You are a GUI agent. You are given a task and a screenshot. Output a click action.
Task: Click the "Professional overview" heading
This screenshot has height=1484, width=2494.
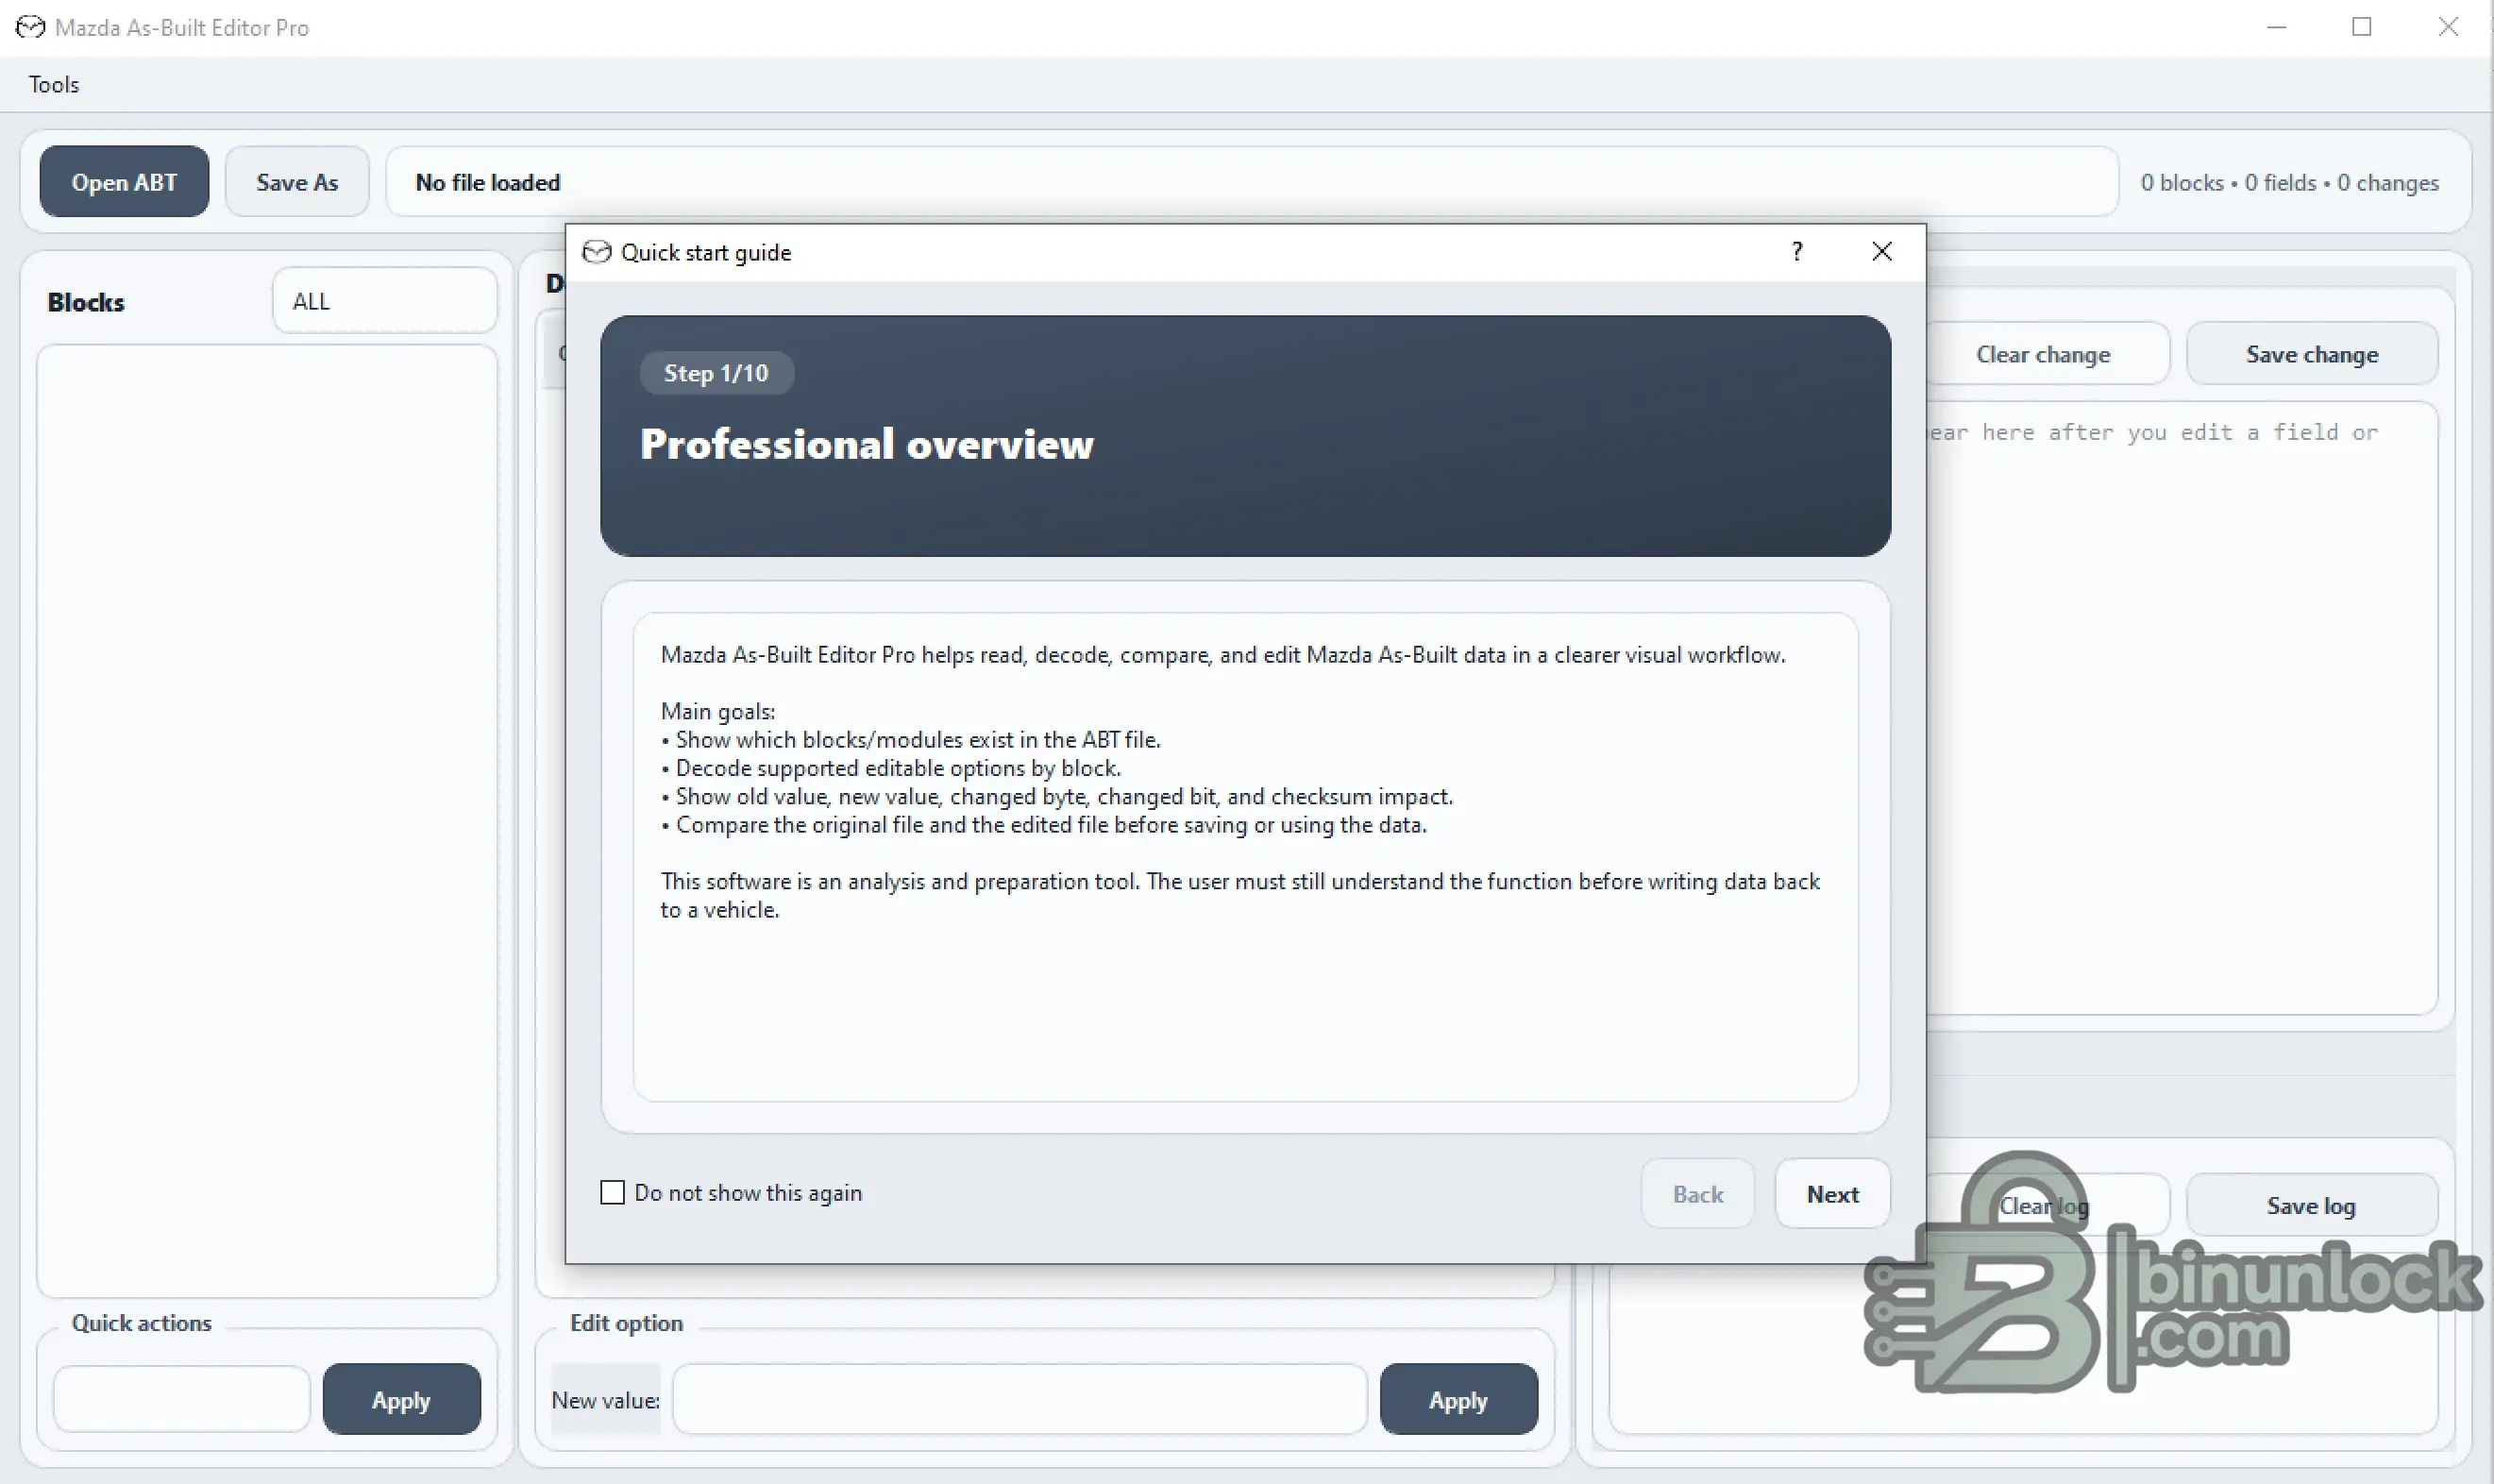[867, 444]
